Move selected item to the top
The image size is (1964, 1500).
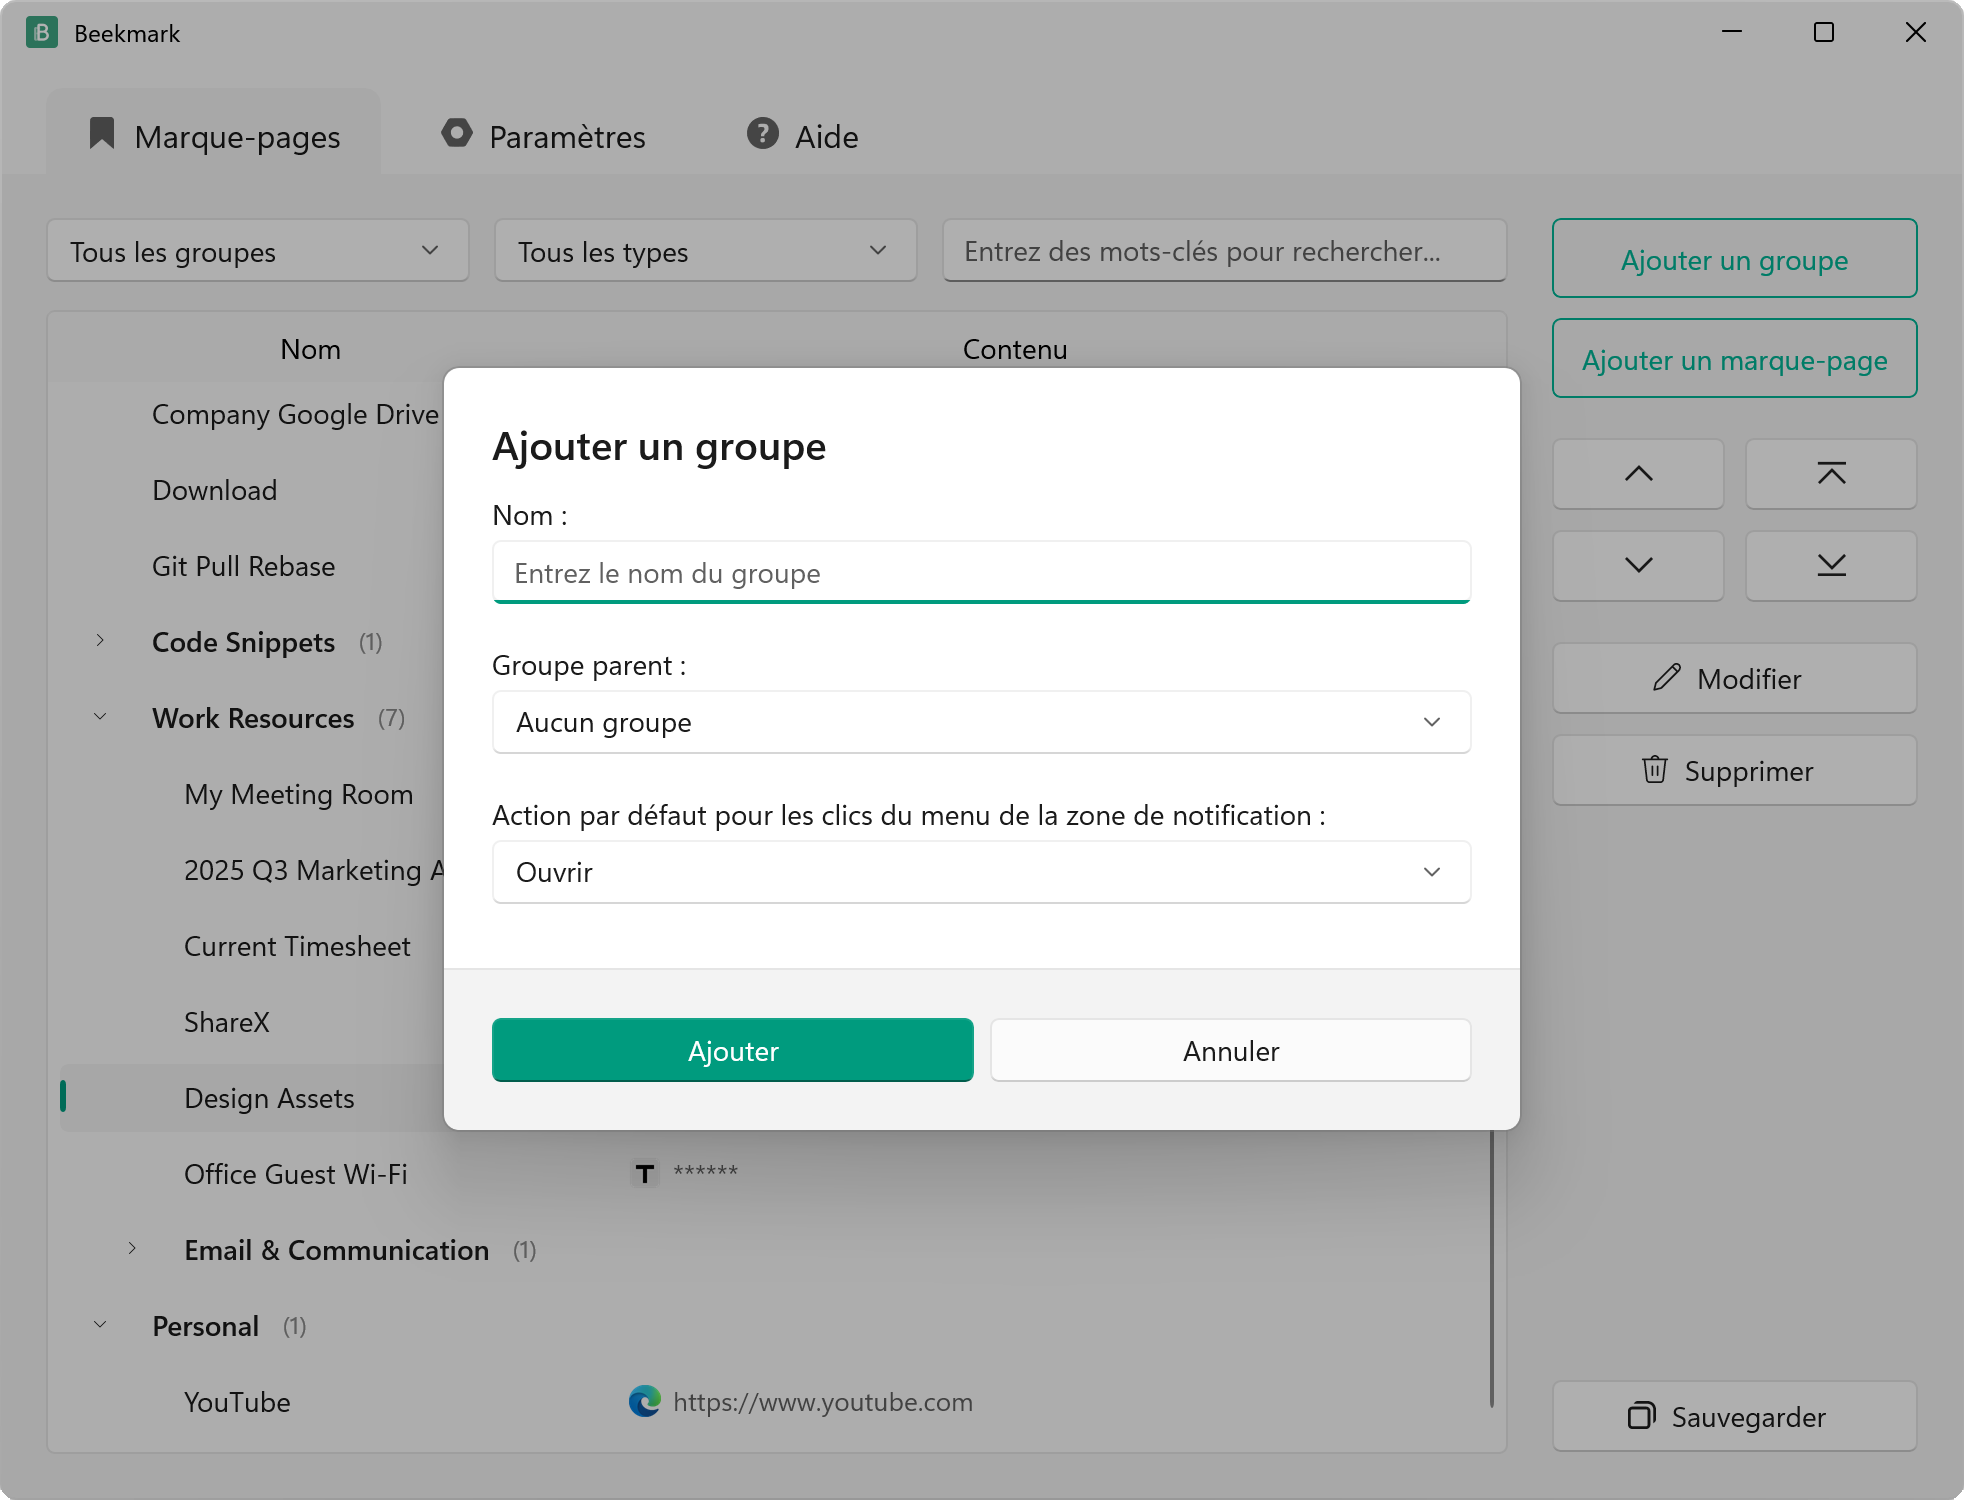pyautogui.click(x=1832, y=474)
